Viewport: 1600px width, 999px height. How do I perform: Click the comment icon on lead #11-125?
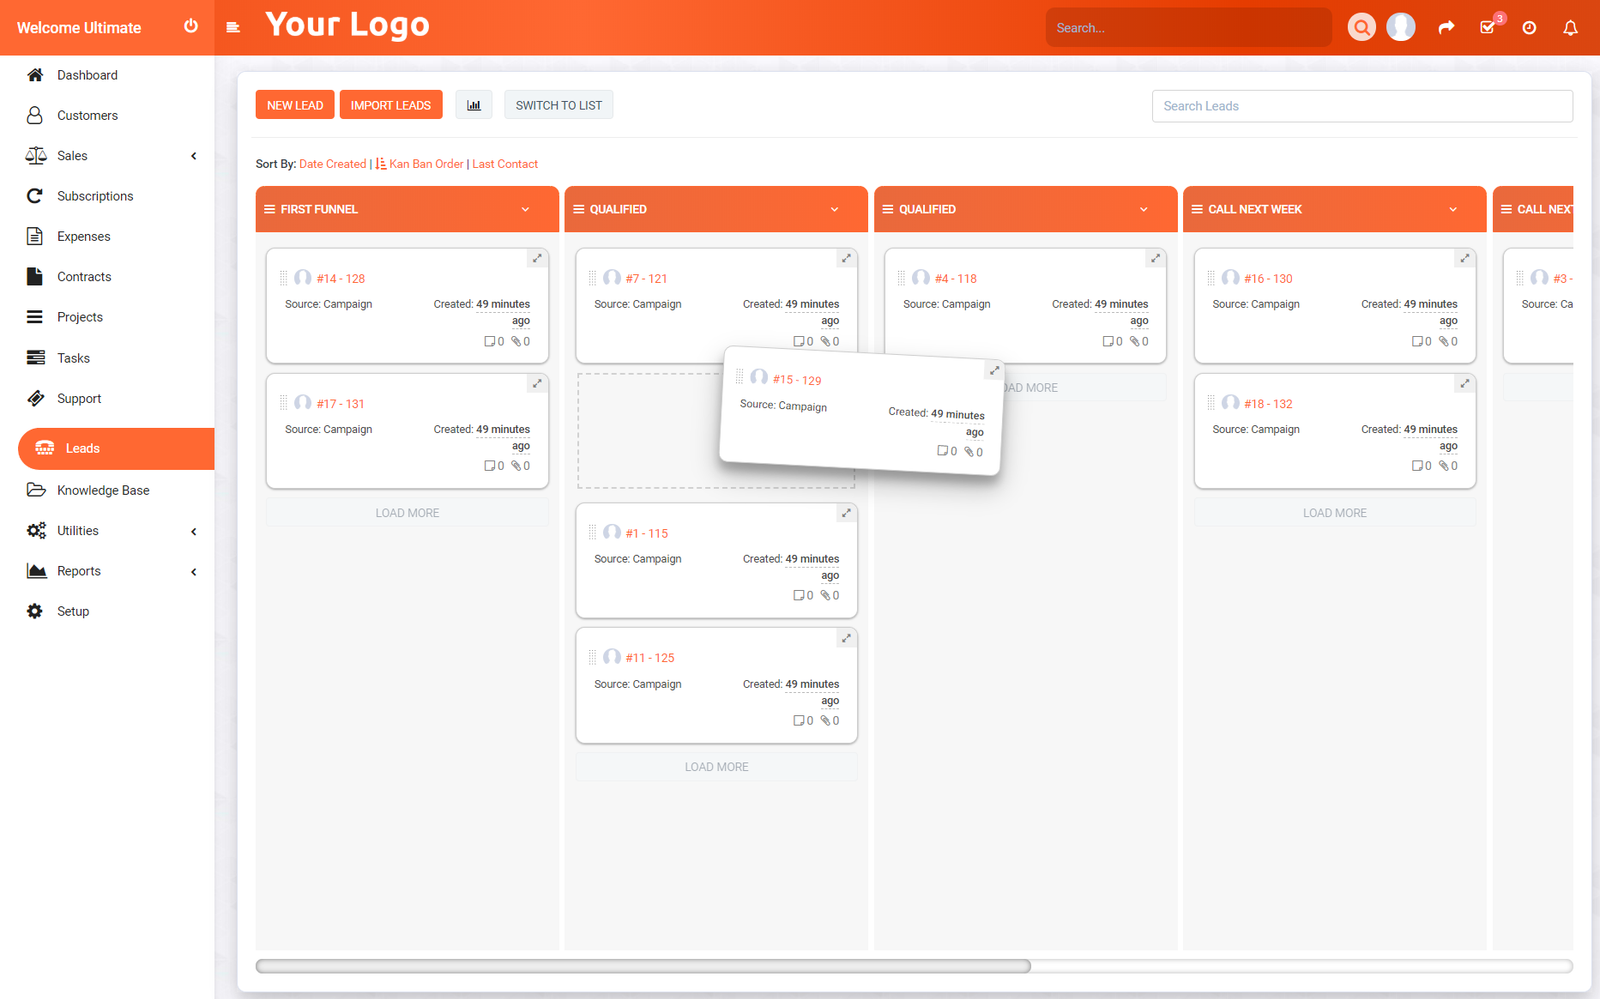pyautogui.click(x=800, y=720)
